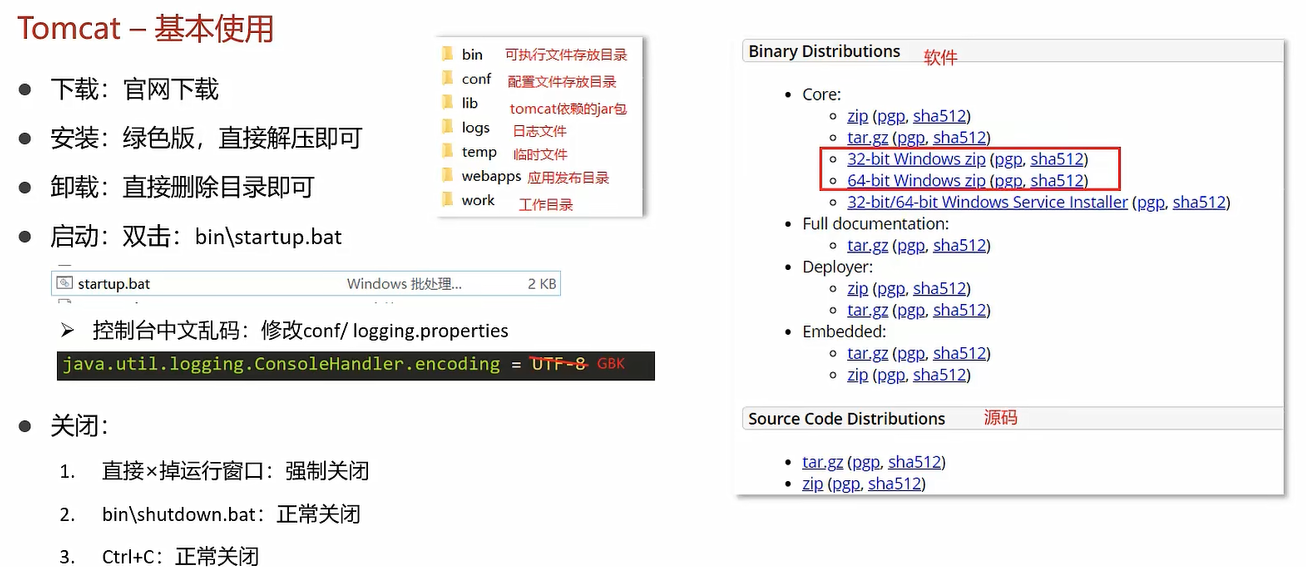Image resolution: width=1306 pixels, height=567 pixels.
Task: Download the 64-bit Windows zip
Action: tap(916, 181)
